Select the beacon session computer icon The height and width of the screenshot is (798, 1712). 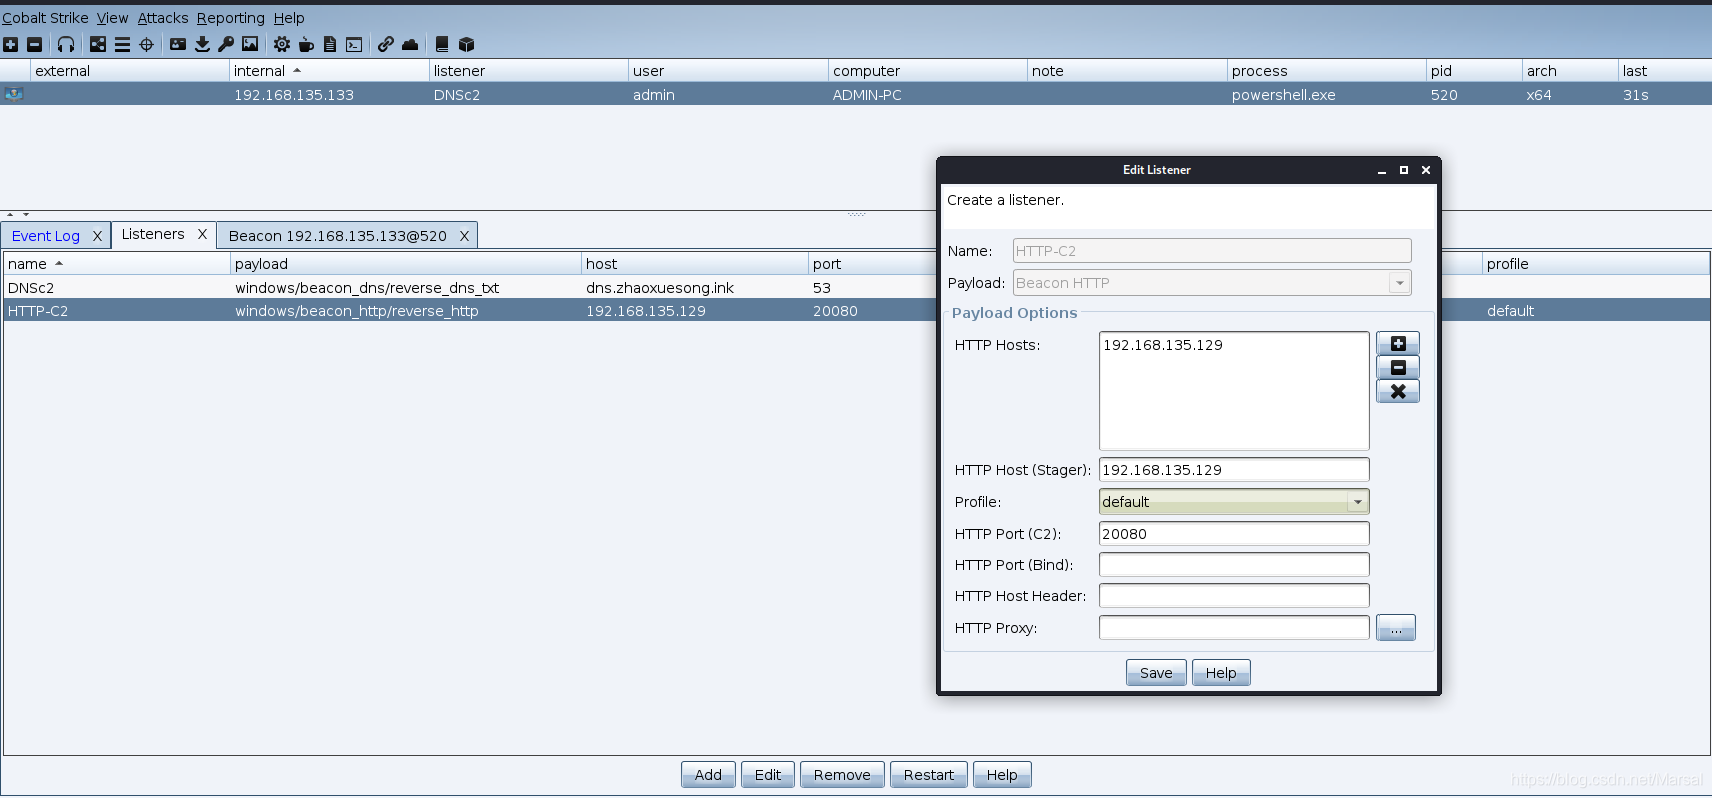pos(14,94)
